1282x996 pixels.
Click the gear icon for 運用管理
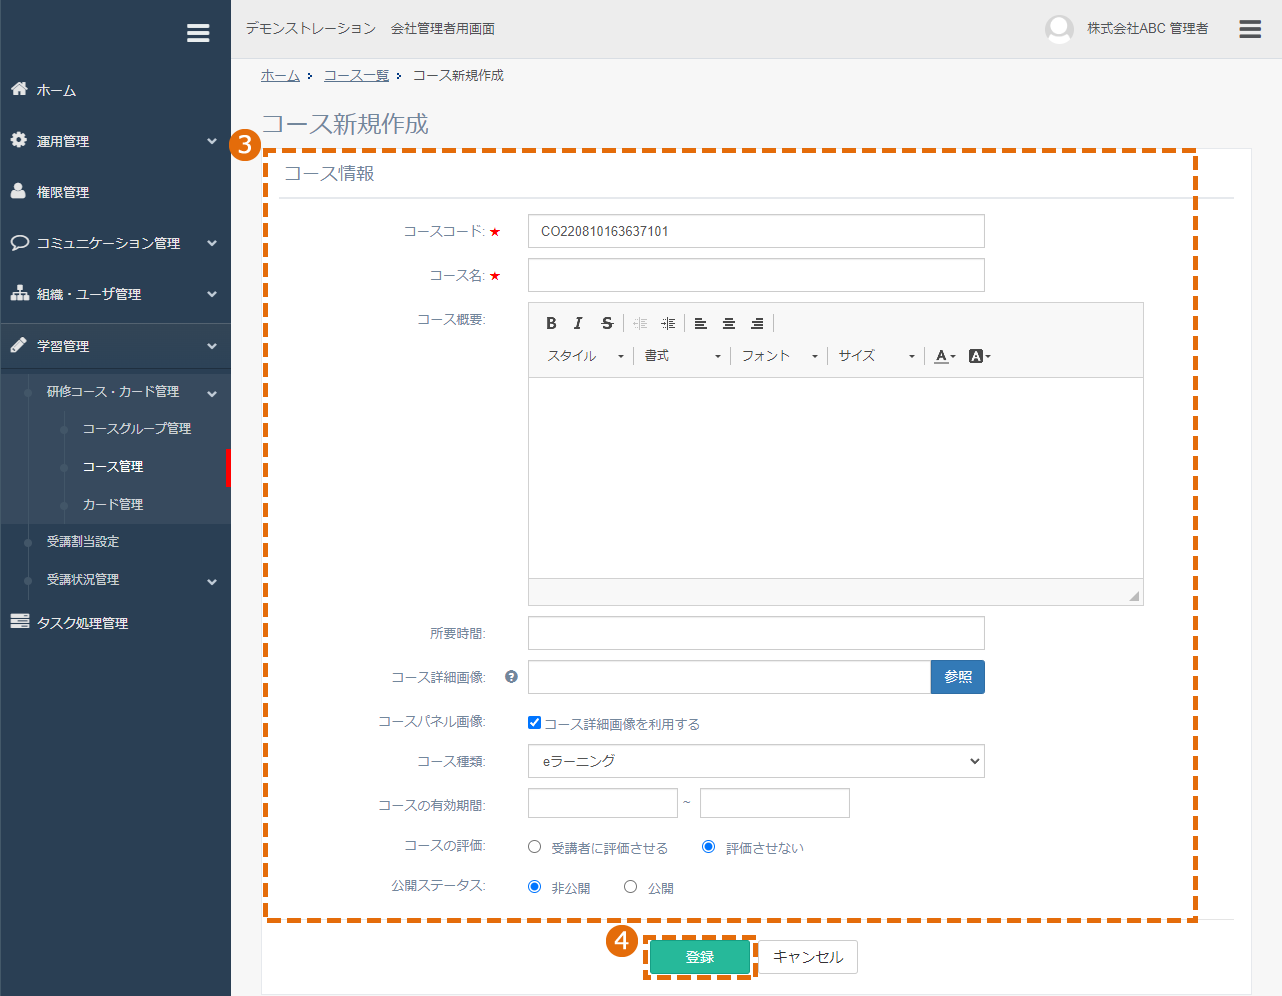tap(19, 140)
